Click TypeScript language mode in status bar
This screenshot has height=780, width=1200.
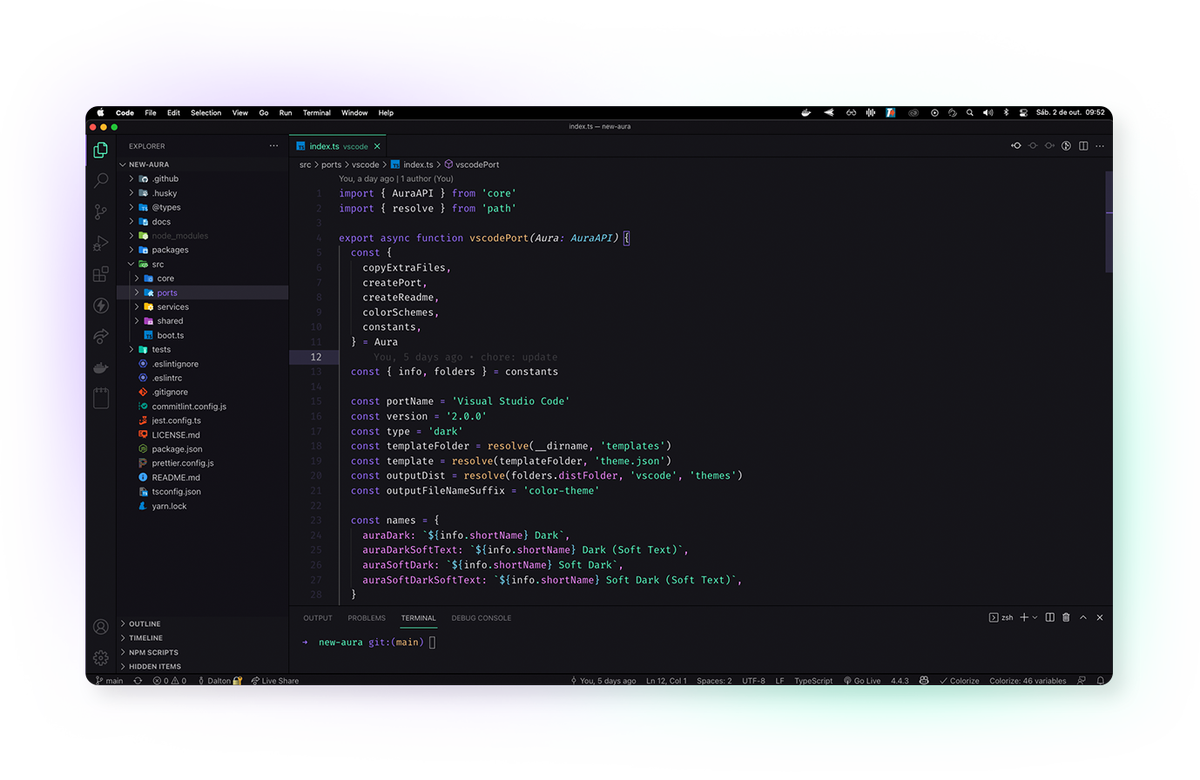pos(813,681)
